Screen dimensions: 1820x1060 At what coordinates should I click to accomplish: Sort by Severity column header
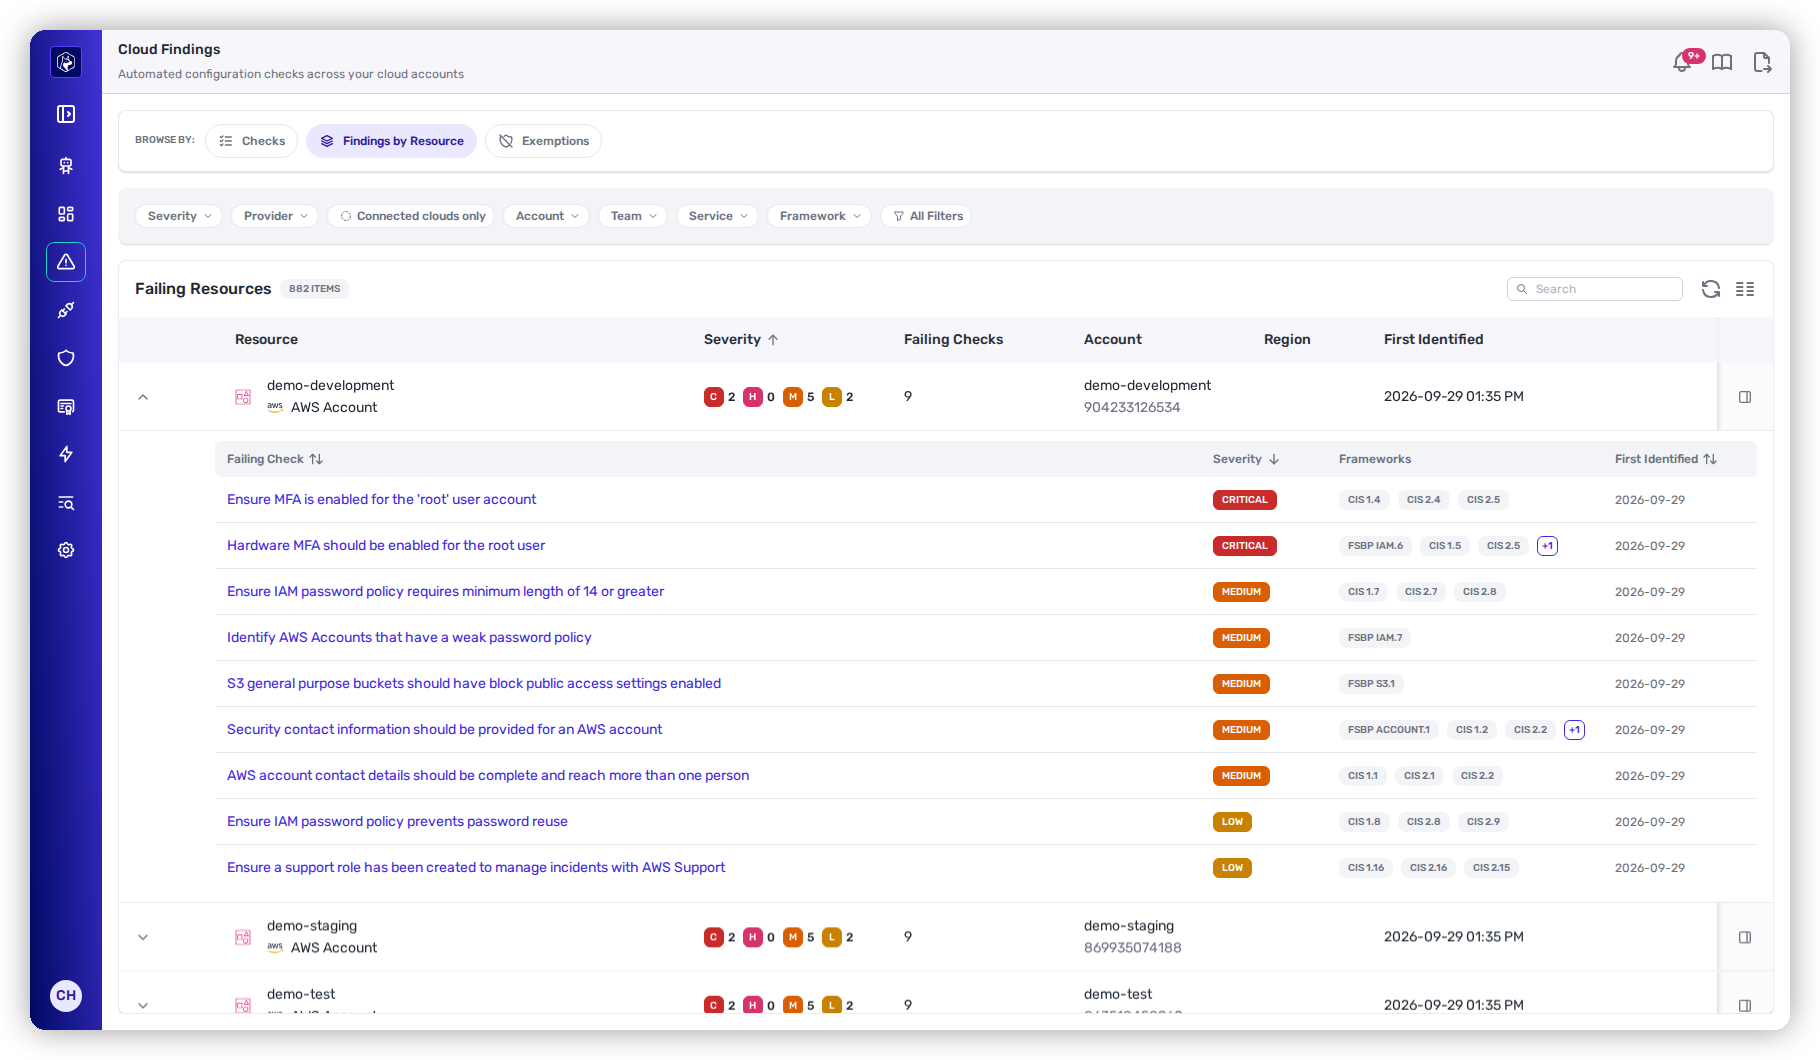click(x=741, y=339)
